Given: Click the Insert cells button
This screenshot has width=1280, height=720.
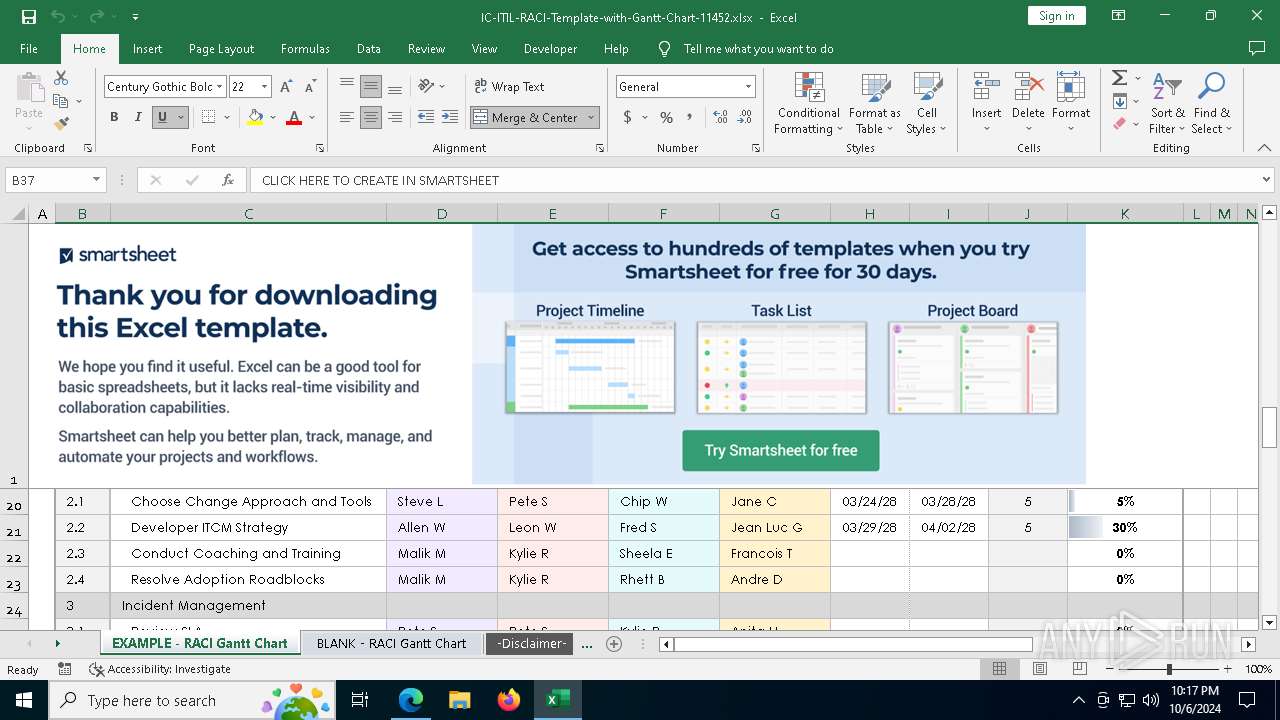Looking at the screenshot, I should coord(987,103).
